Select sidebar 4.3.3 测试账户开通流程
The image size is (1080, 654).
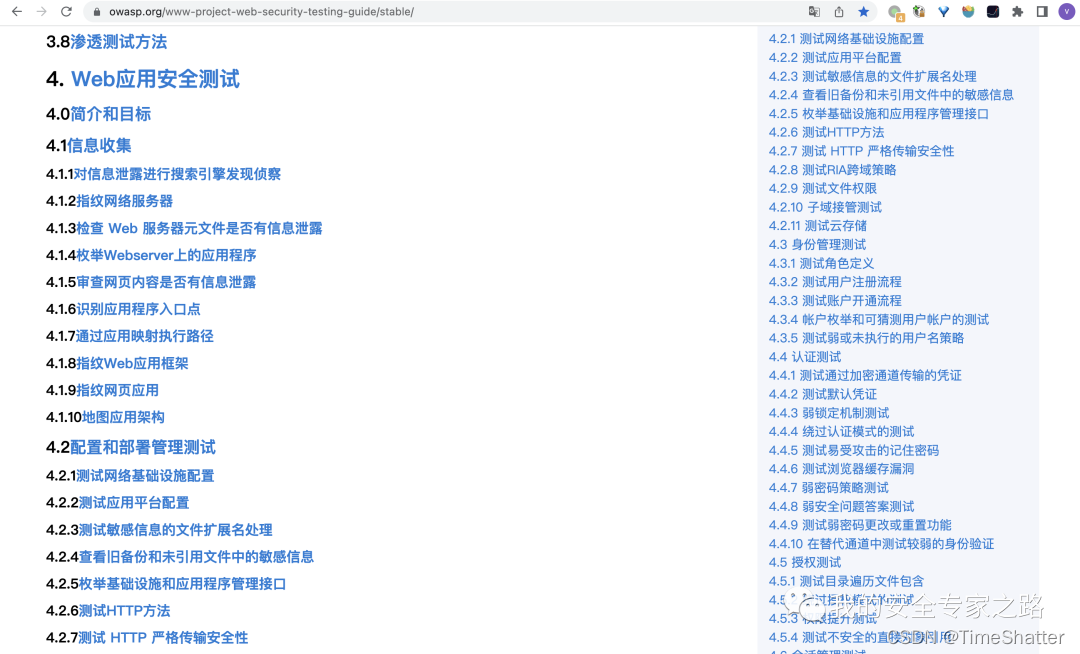[x=835, y=300]
